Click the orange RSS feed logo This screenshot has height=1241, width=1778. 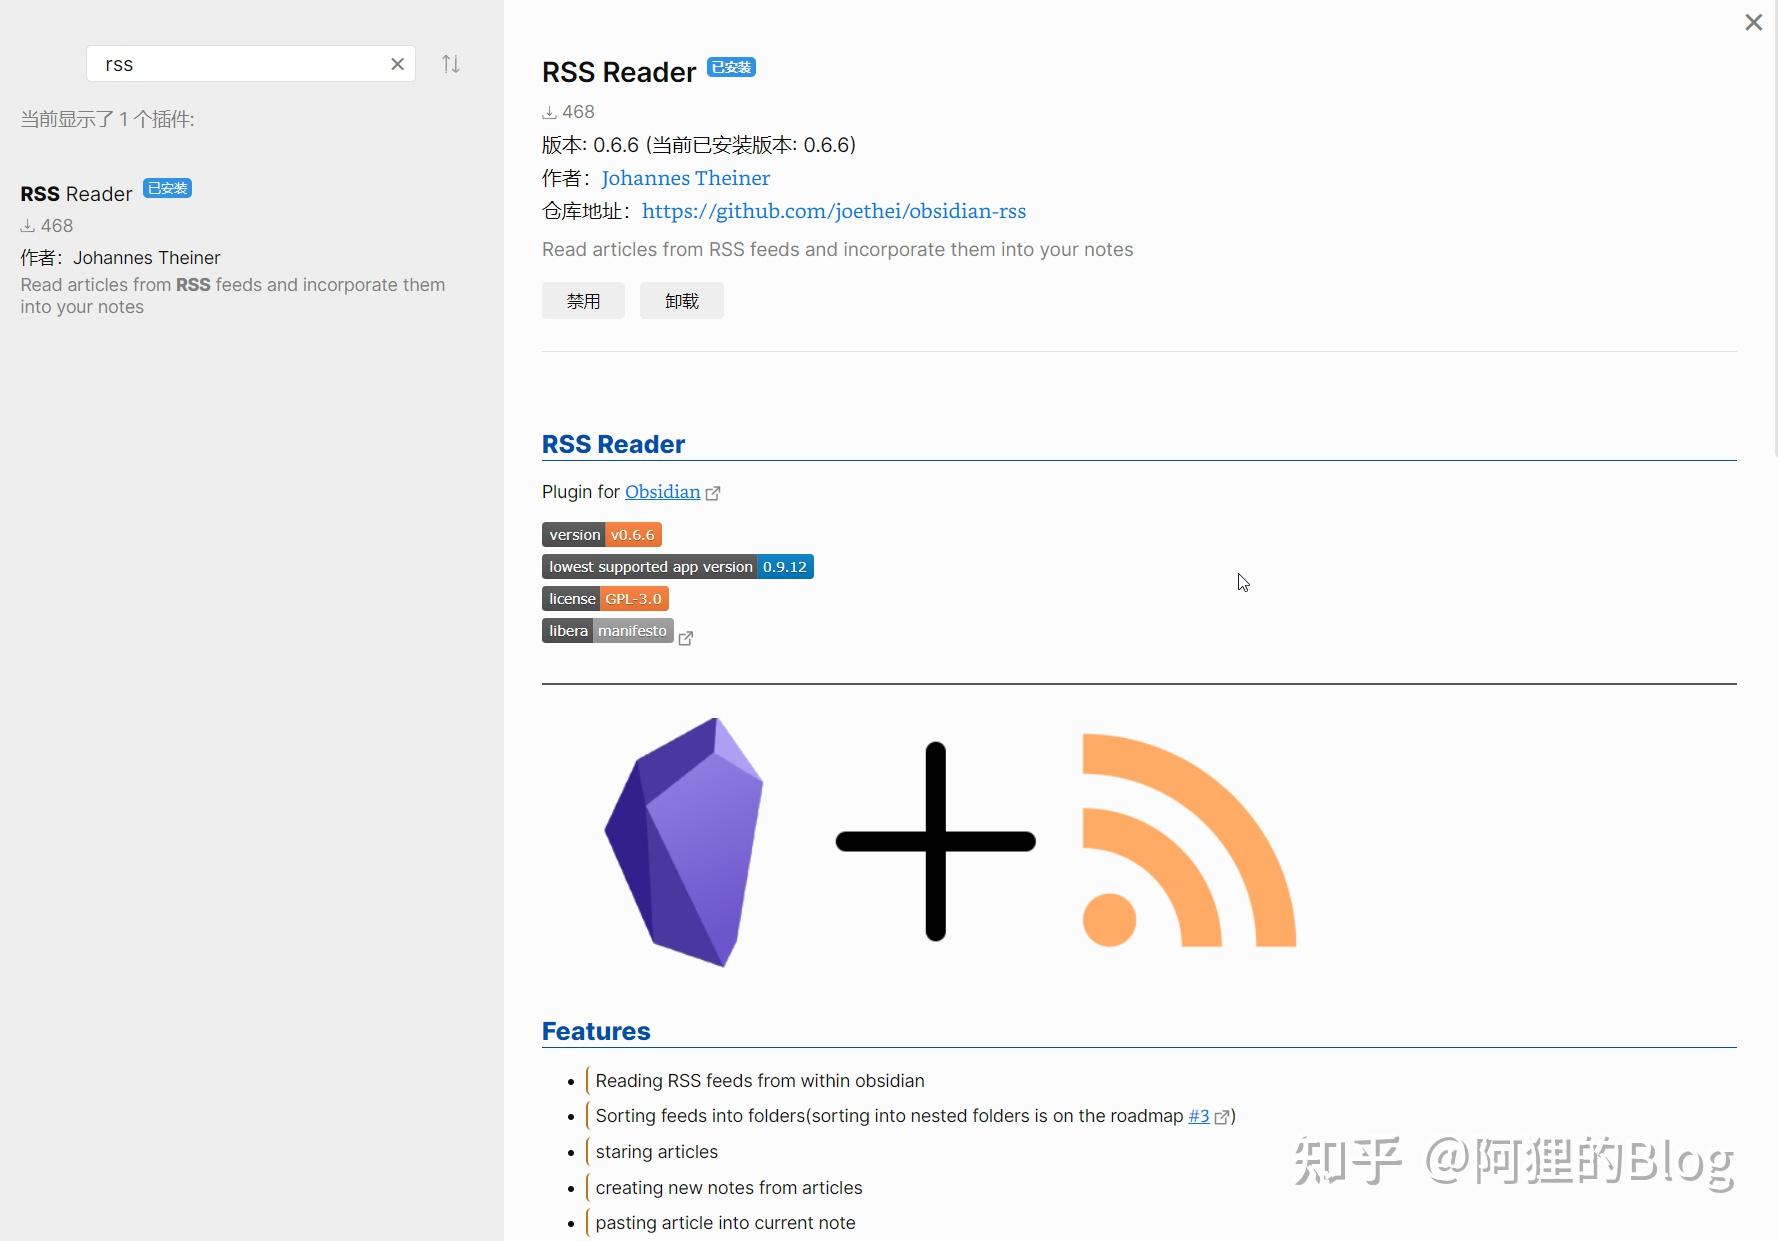(1189, 840)
